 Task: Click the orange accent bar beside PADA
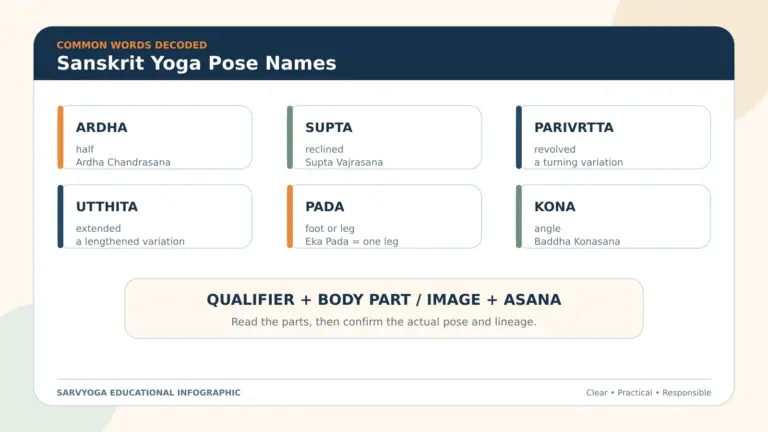click(x=290, y=216)
